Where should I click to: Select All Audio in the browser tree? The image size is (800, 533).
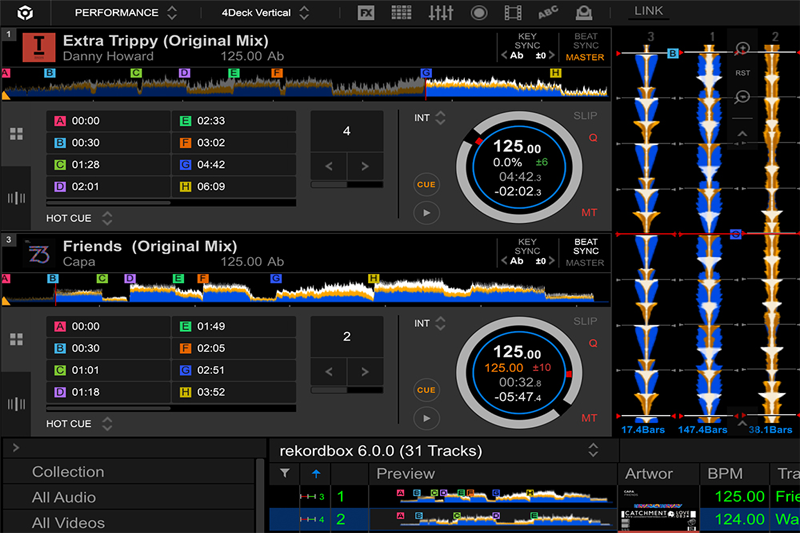64,497
